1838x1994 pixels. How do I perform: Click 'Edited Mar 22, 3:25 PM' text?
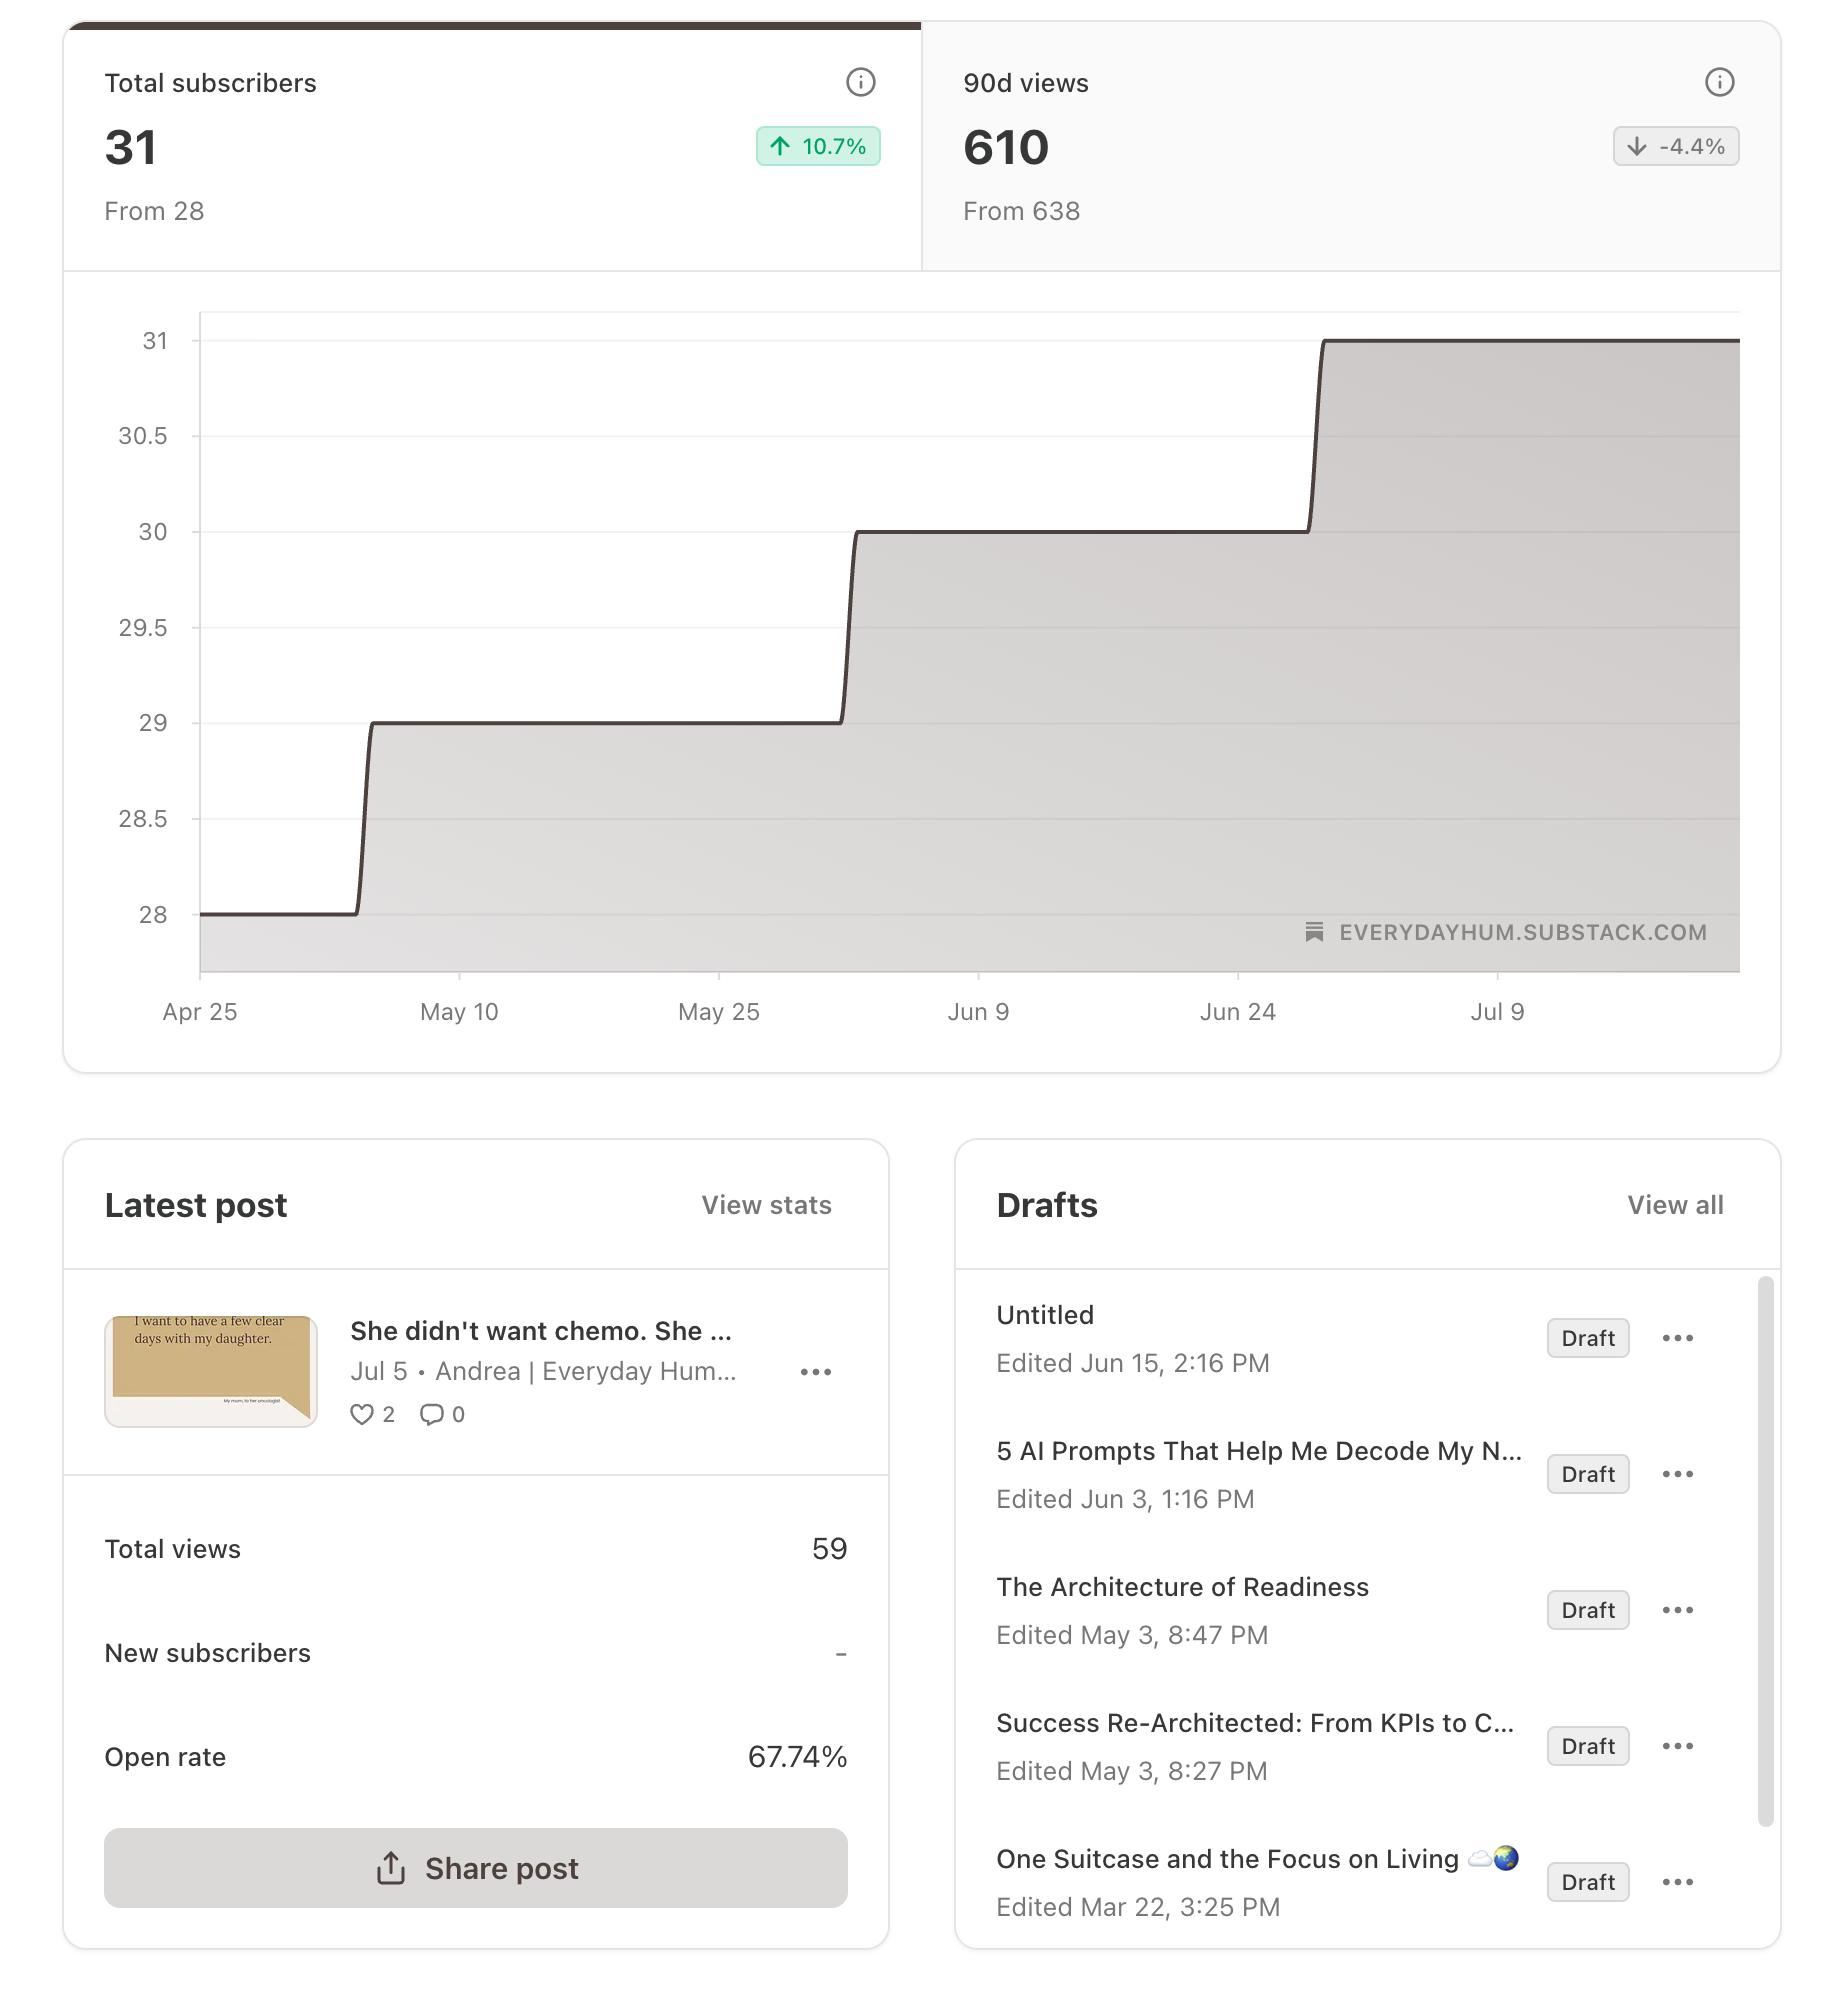click(1138, 1907)
